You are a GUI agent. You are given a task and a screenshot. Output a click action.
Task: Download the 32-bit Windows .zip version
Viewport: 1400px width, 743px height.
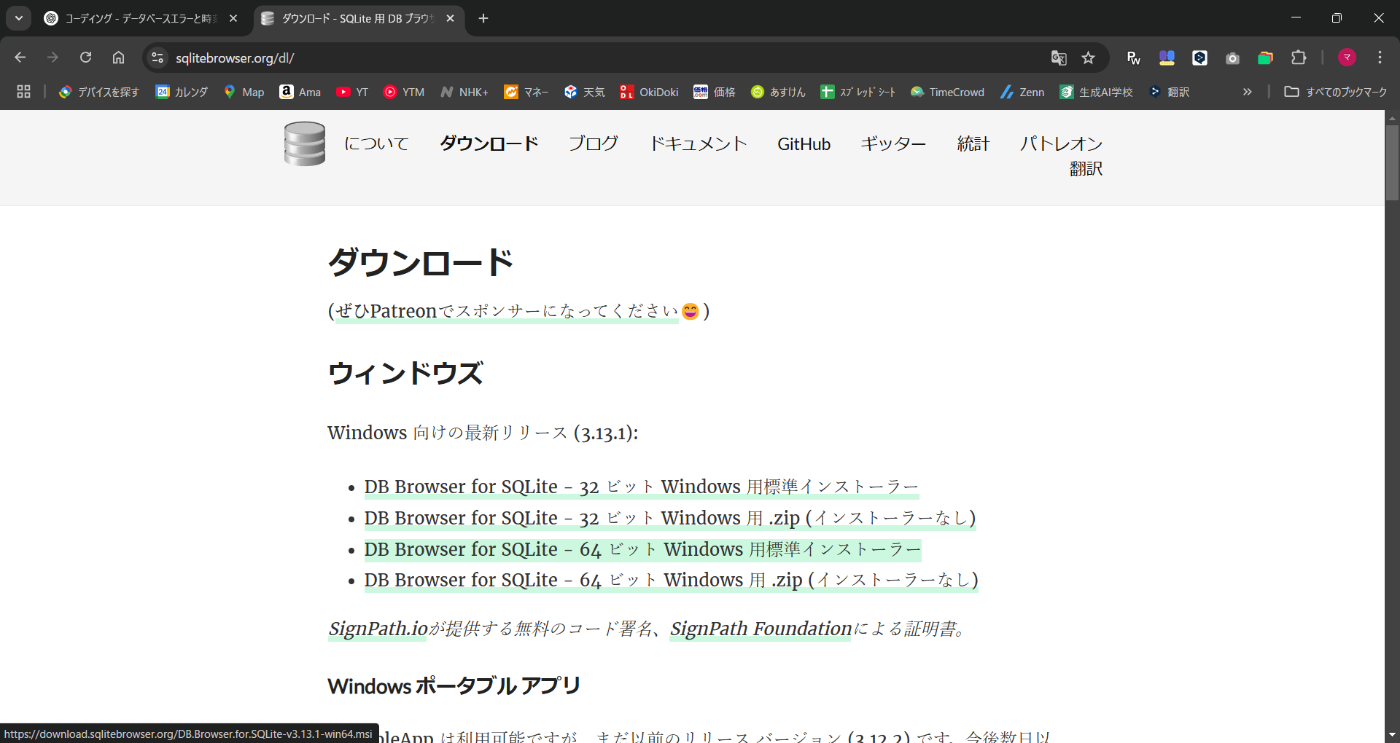(670, 518)
